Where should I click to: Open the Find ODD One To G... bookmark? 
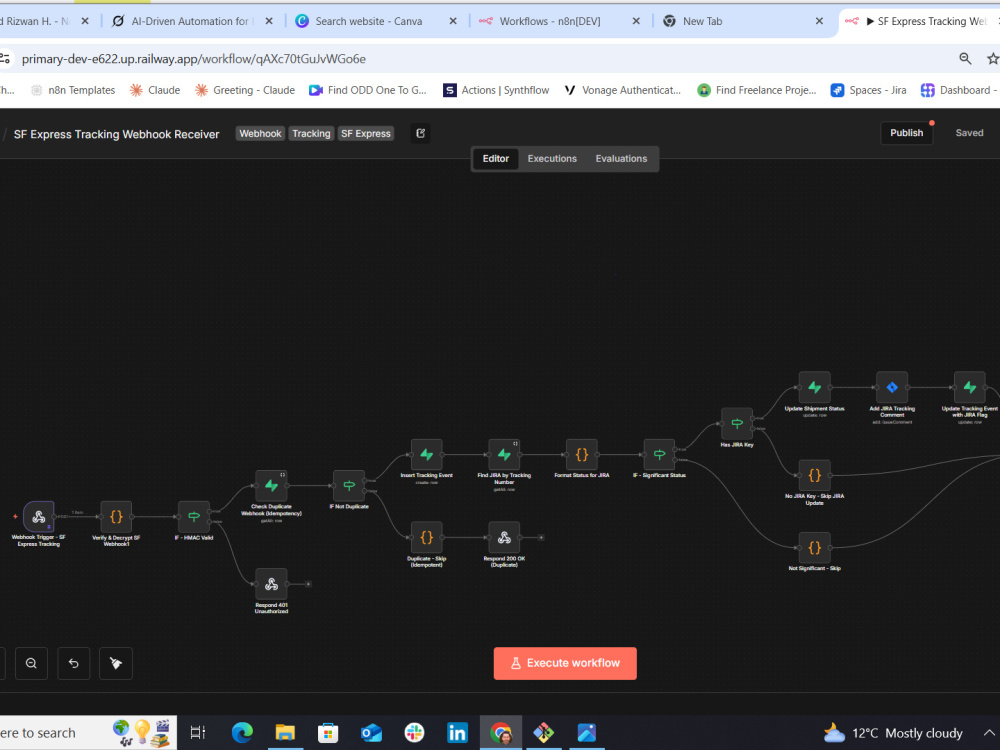point(368,90)
